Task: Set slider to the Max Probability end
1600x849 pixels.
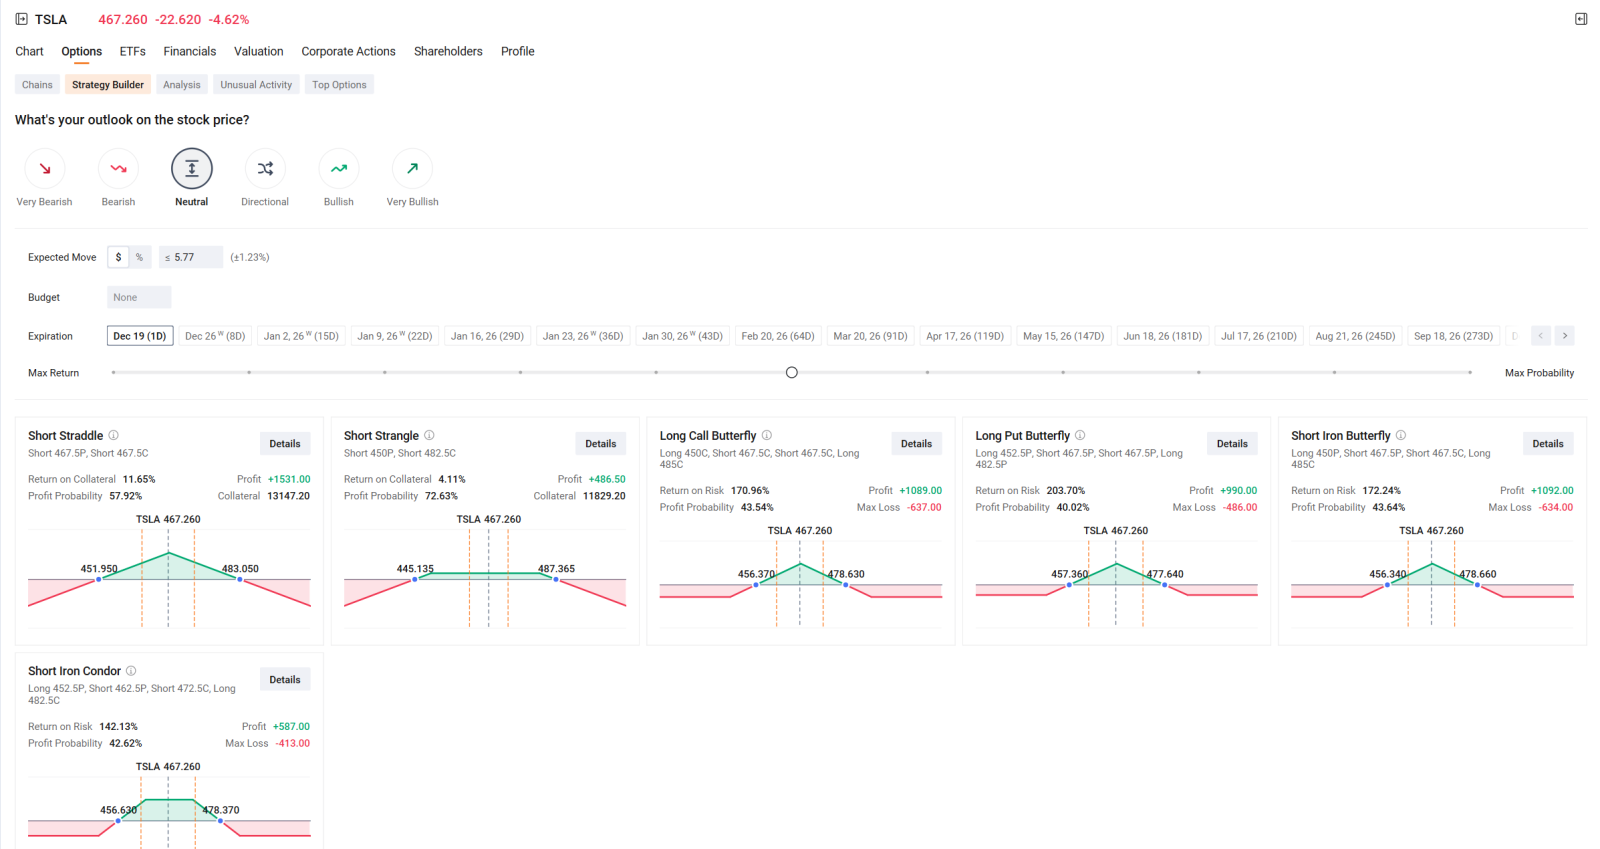Action: pos(1470,373)
